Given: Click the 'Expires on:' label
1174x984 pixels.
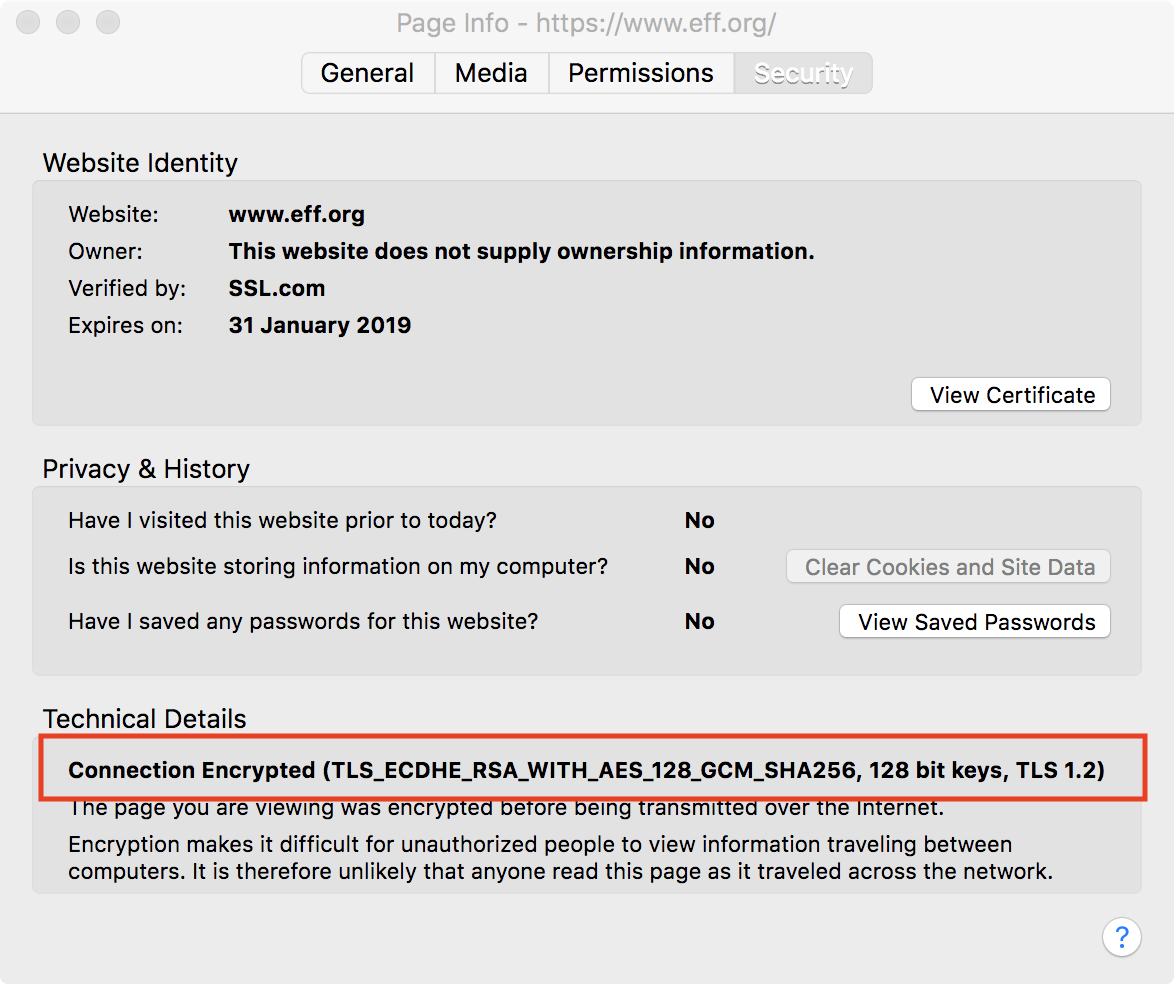Looking at the screenshot, I should (x=125, y=325).
